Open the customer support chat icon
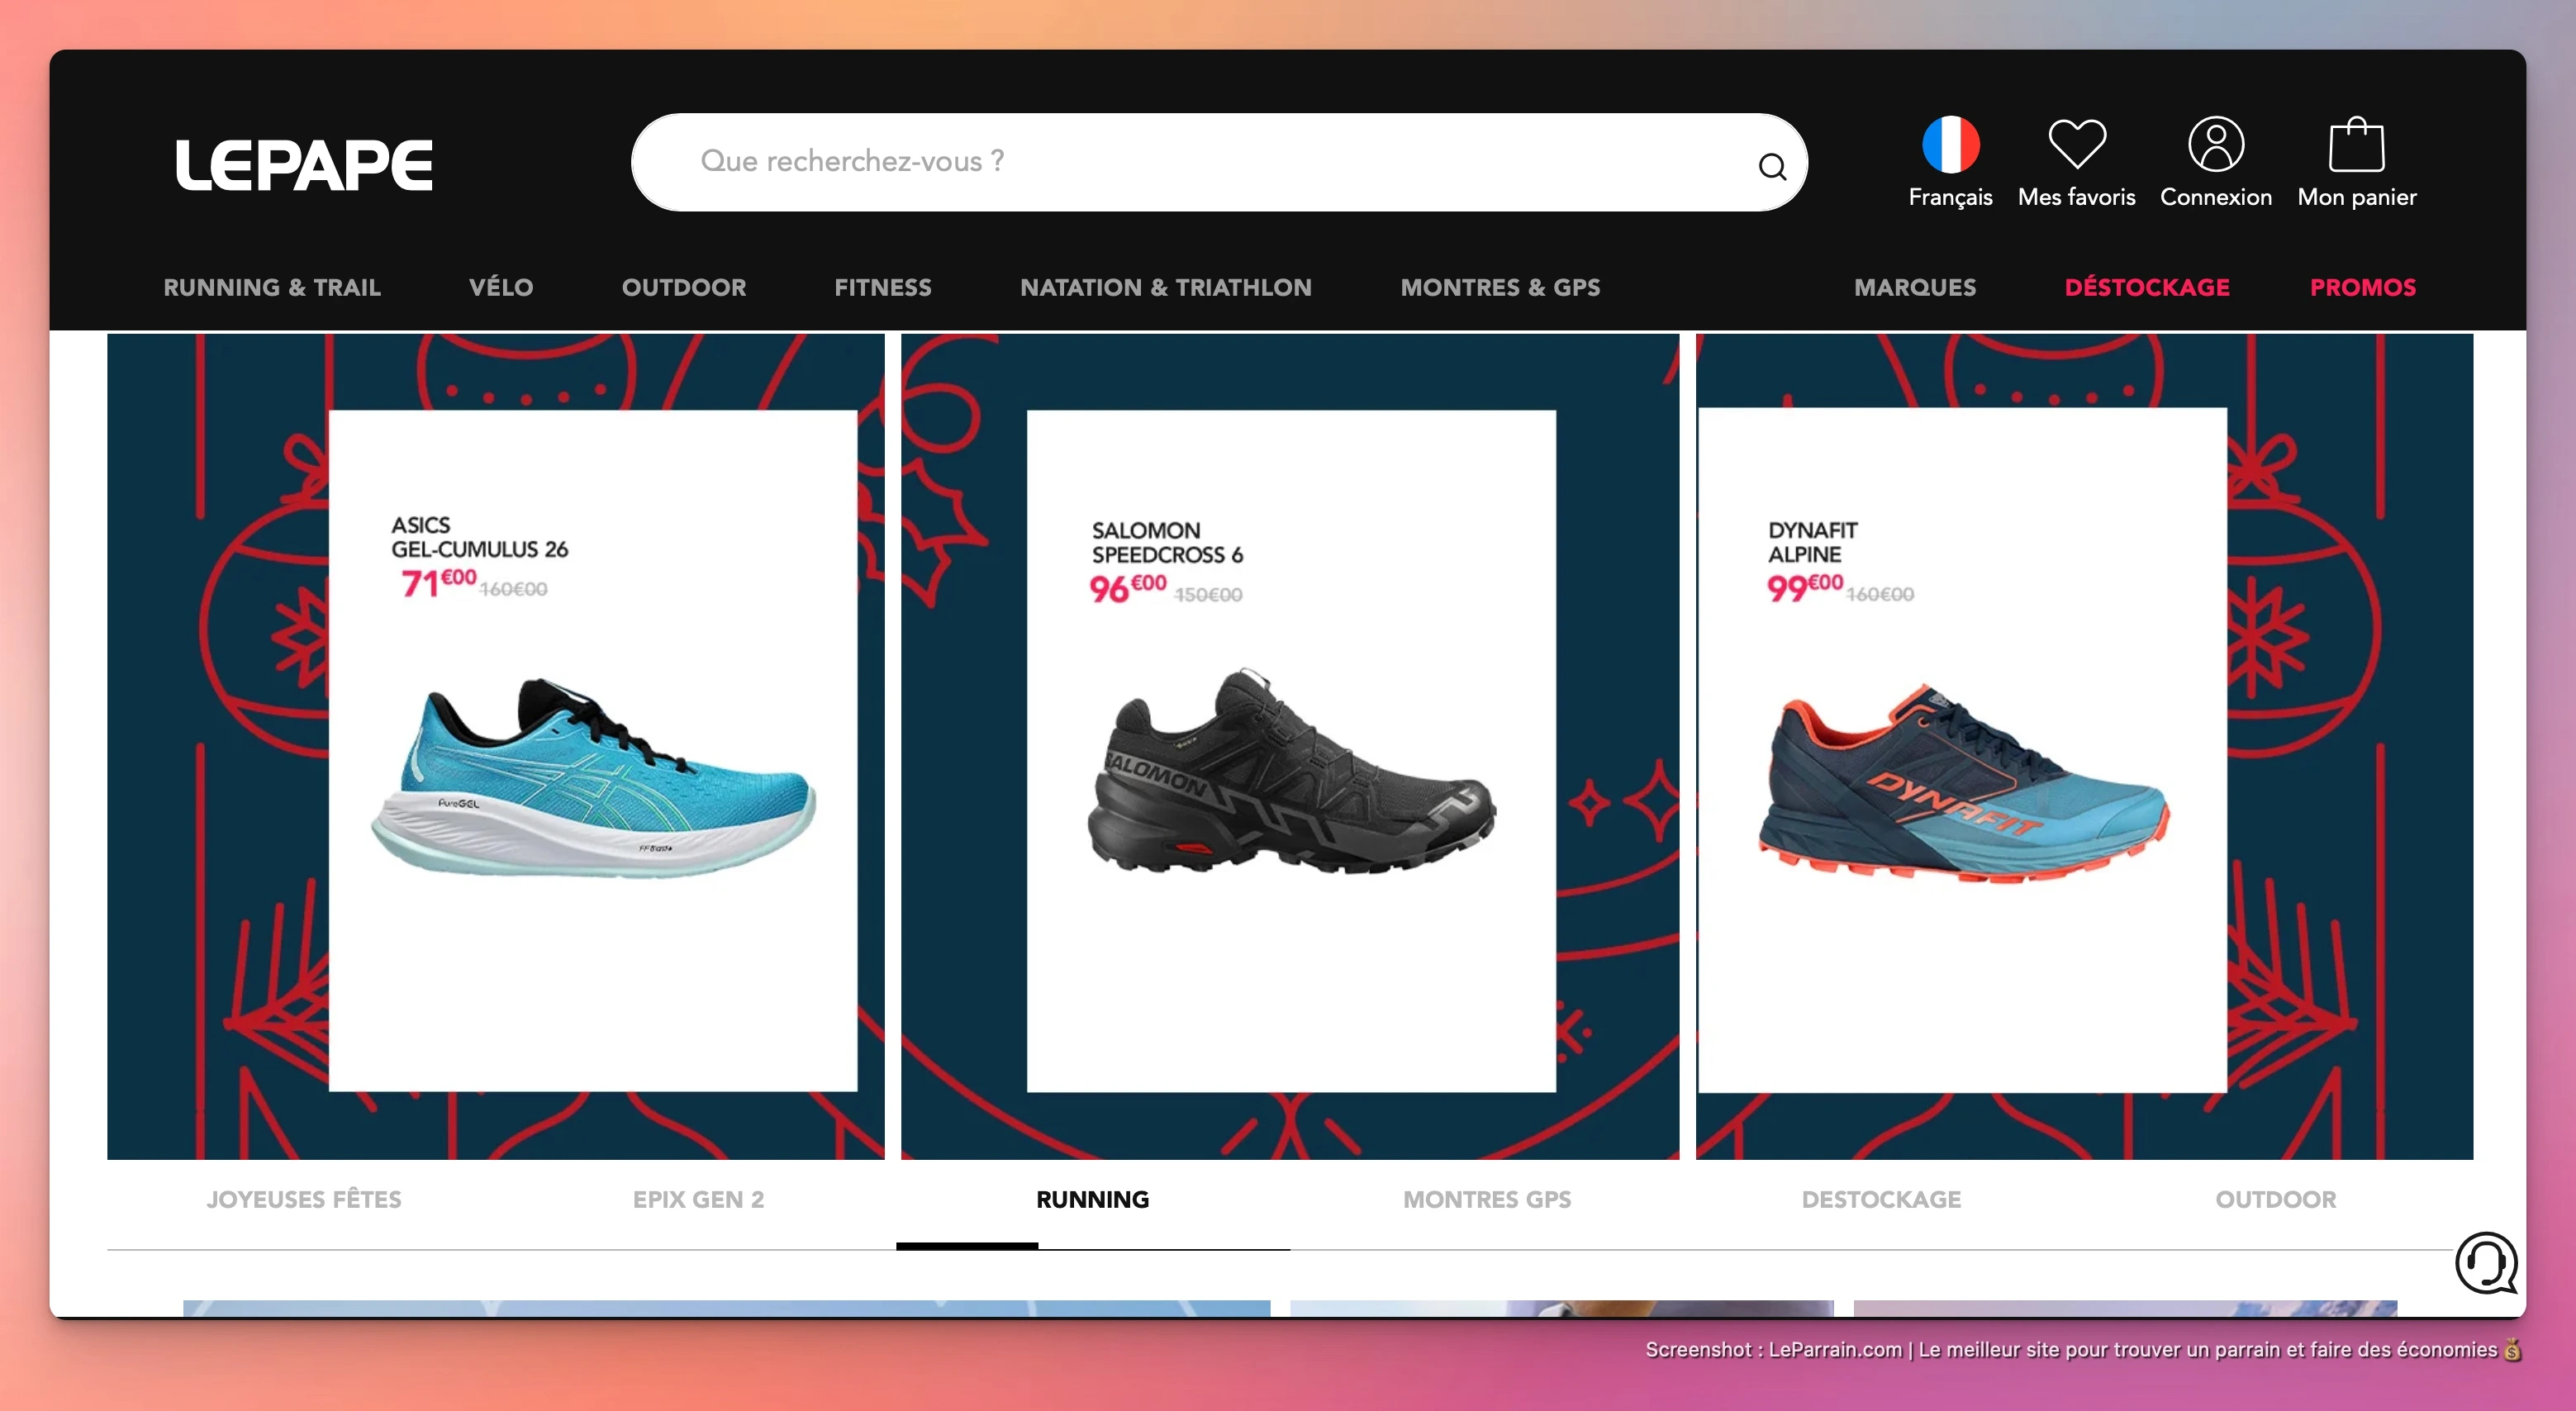This screenshot has height=1411, width=2576. point(2485,1263)
